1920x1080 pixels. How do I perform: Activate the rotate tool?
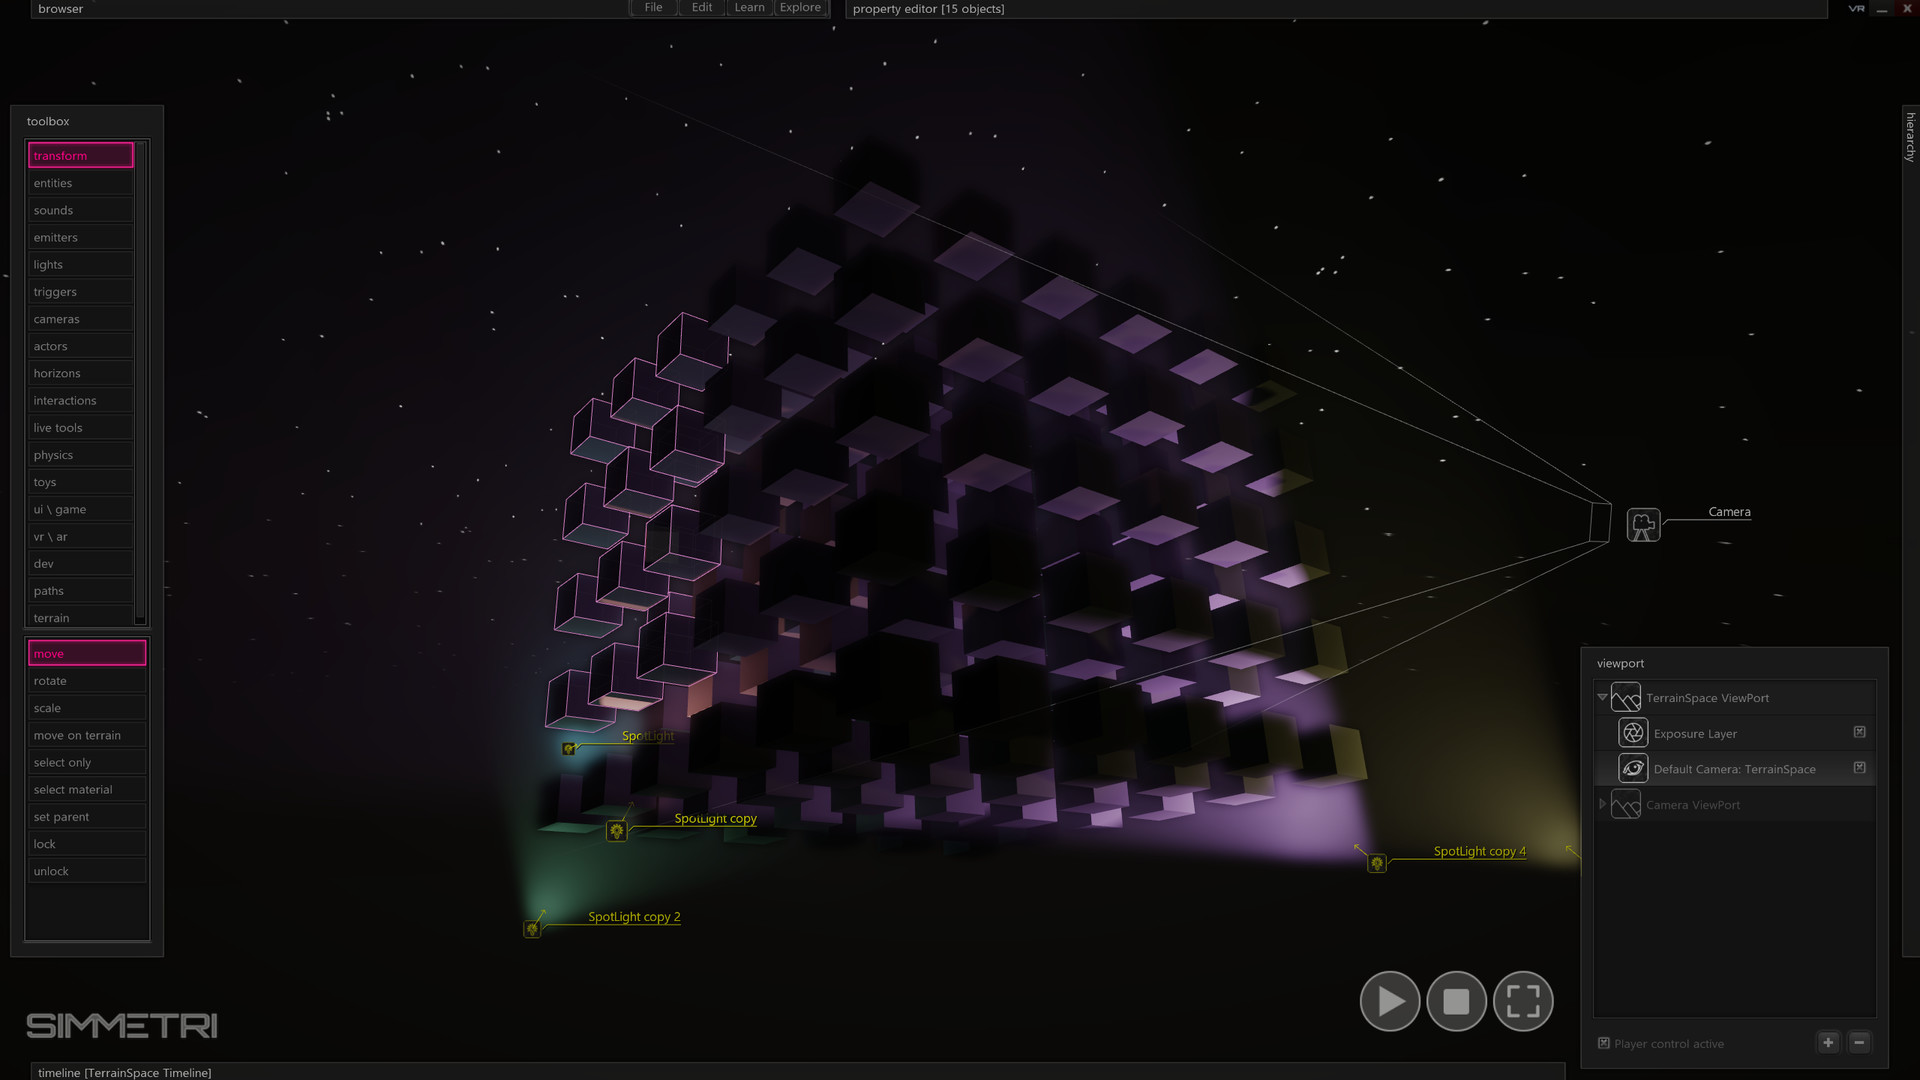[87, 681]
